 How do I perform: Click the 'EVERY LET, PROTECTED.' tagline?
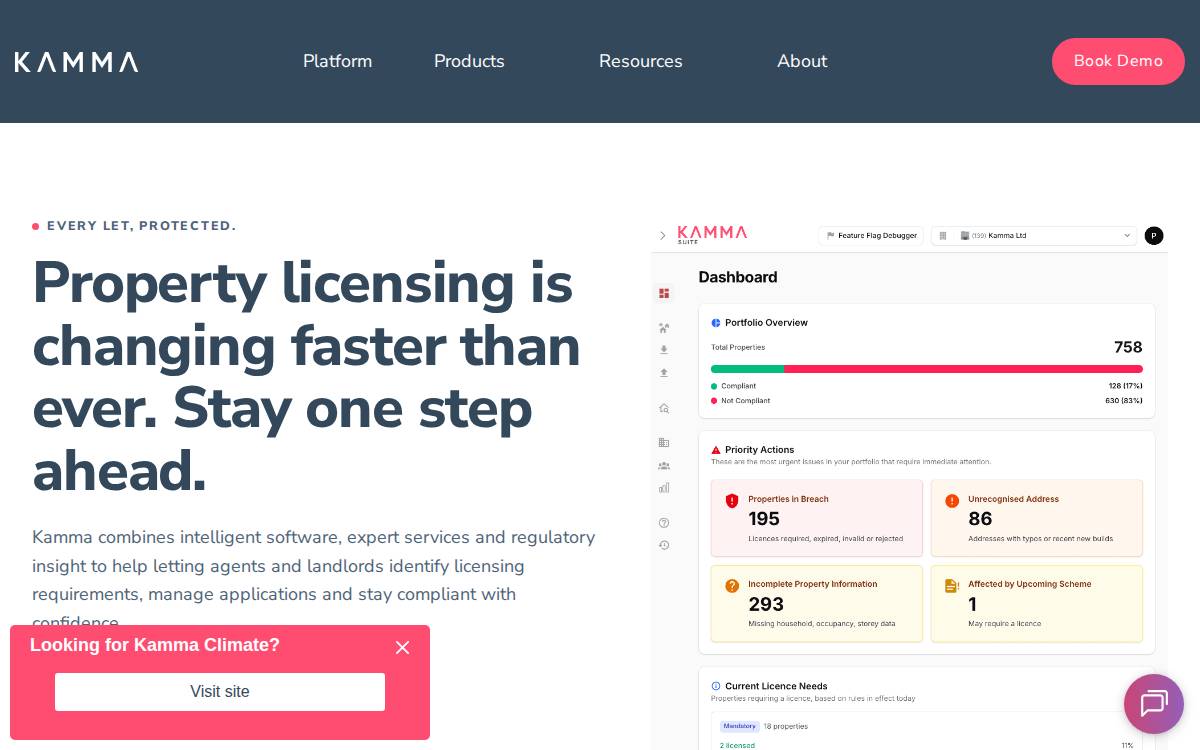click(x=141, y=226)
